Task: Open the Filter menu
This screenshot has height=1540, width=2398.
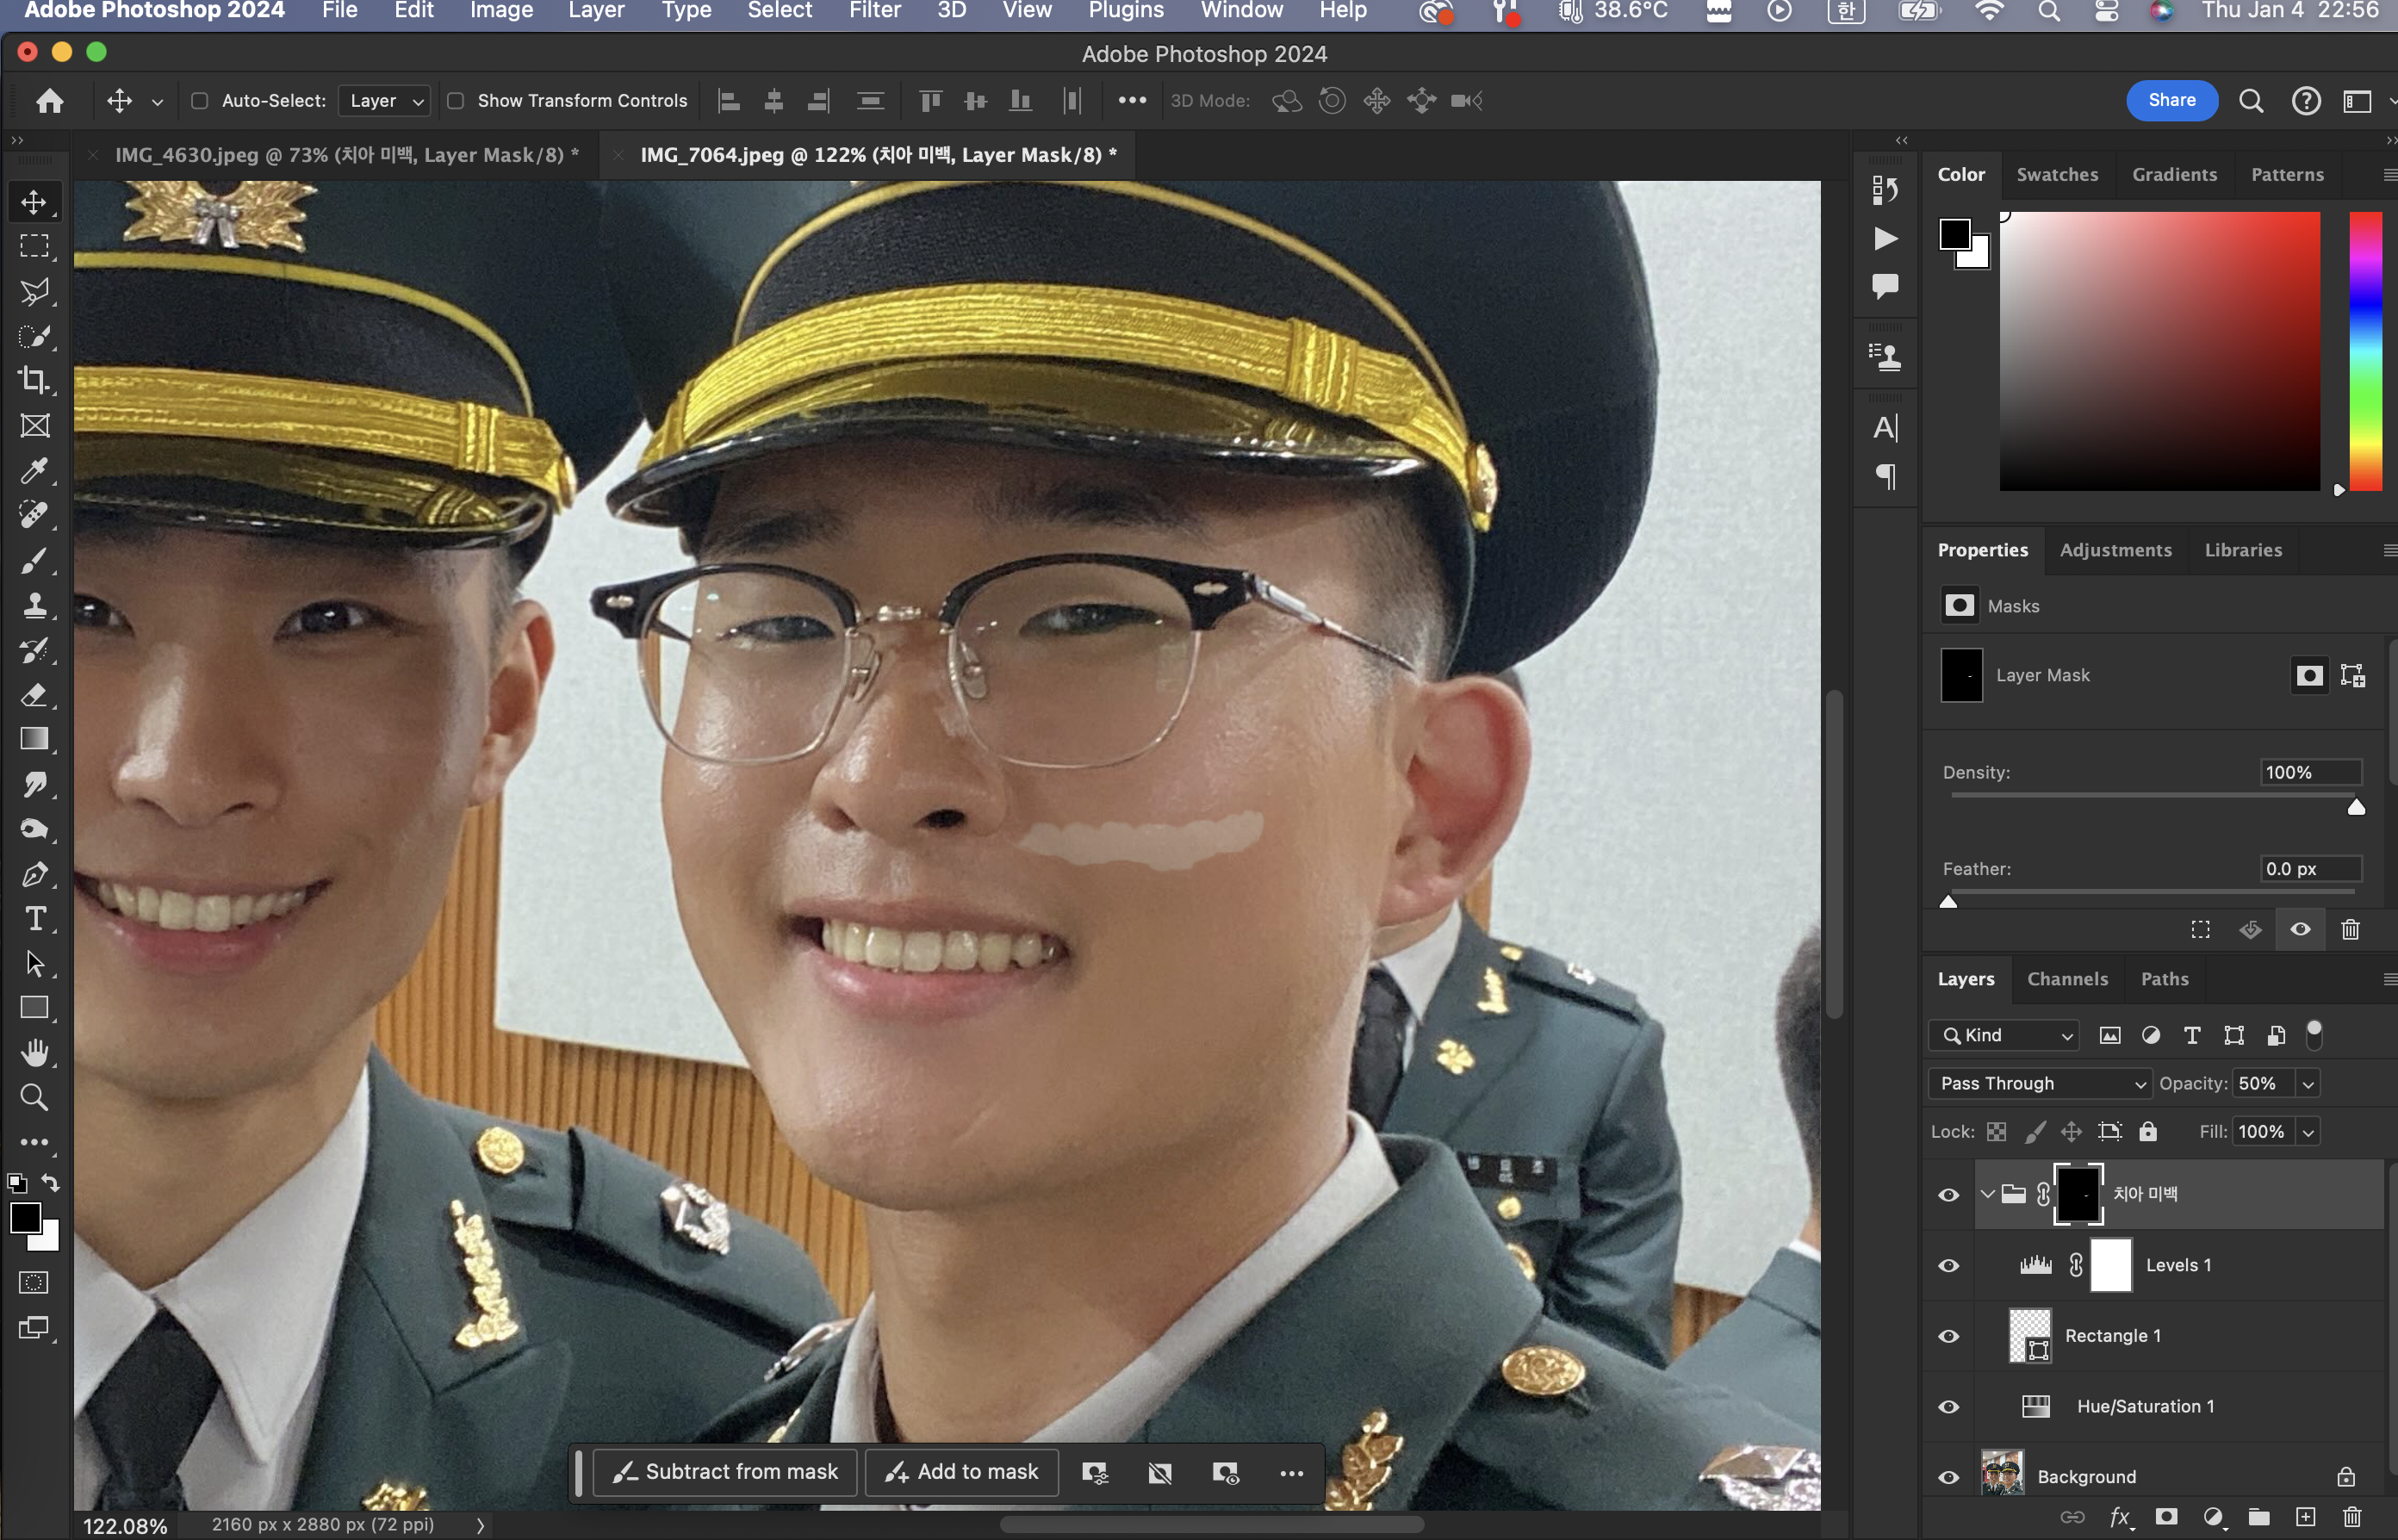Action: pos(874,11)
